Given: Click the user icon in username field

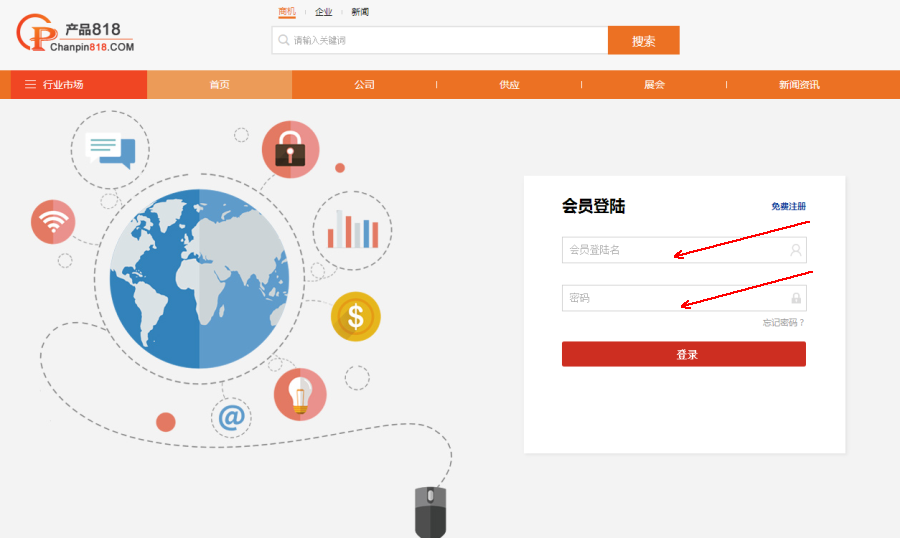Looking at the screenshot, I should tap(796, 250).
